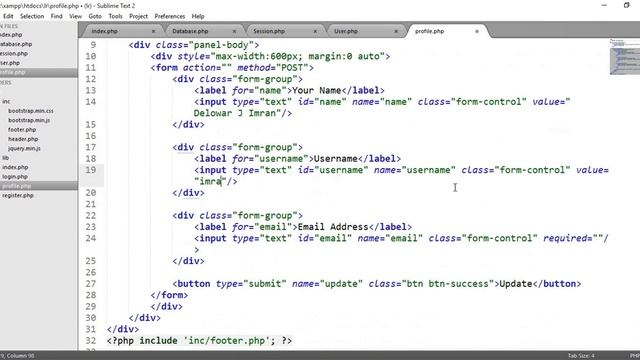Open the Find menu
This screenshot has width=640, height=360.
(56, 16)
